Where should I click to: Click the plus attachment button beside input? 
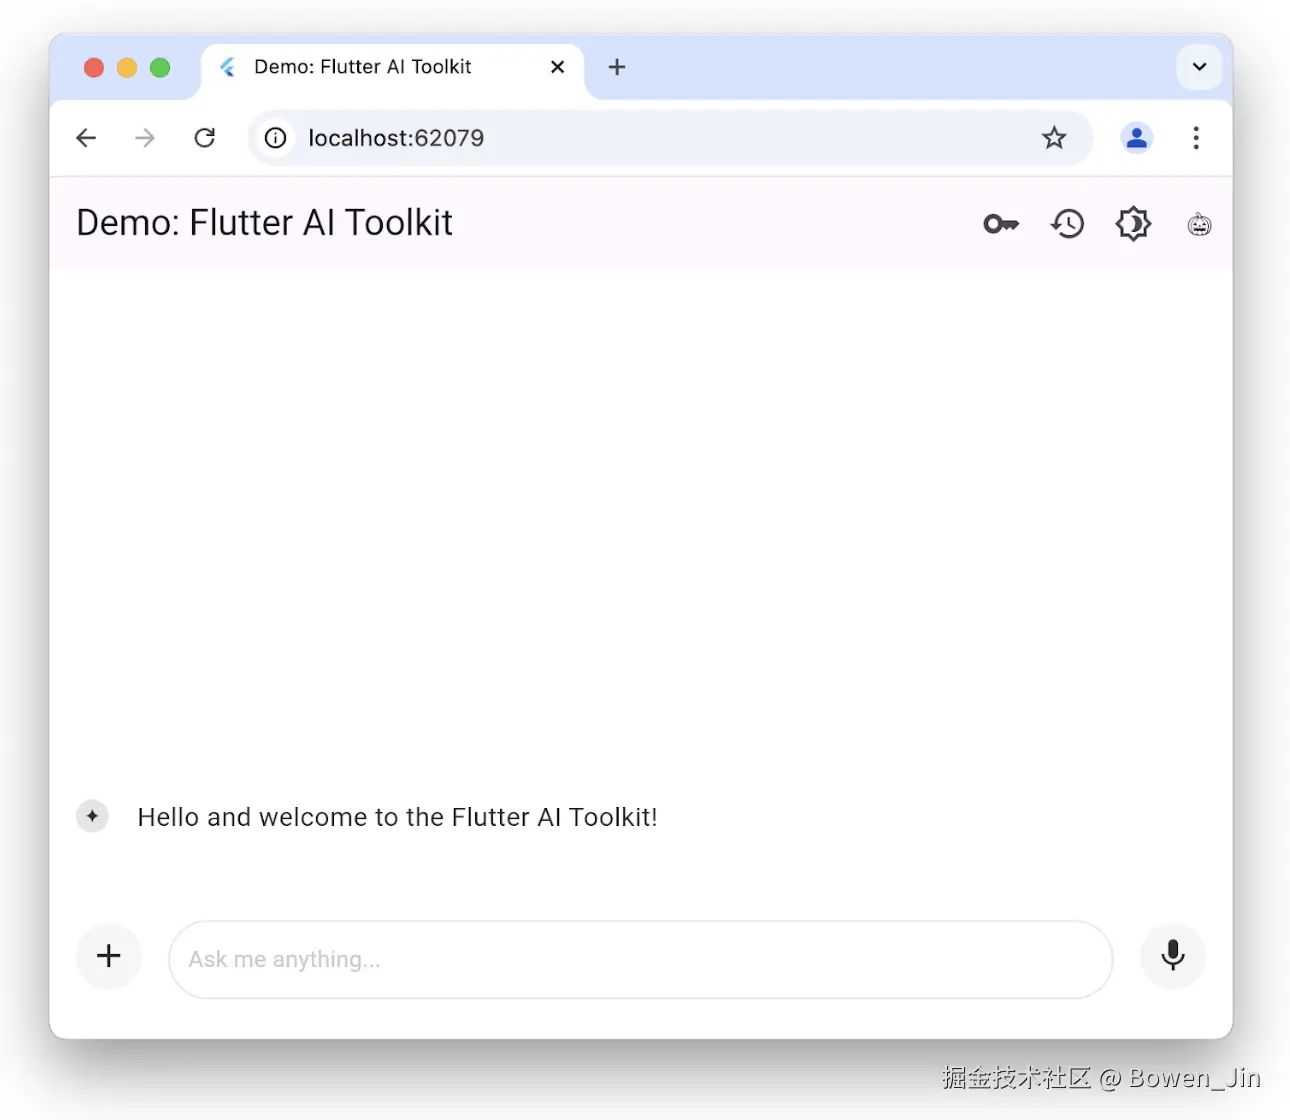pyautogui.click(x=109, y=956)
